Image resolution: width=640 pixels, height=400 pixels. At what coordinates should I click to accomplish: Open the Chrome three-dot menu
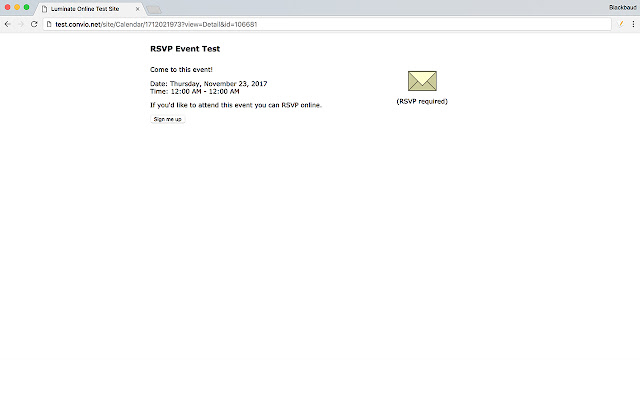click(x=632, y=23)
